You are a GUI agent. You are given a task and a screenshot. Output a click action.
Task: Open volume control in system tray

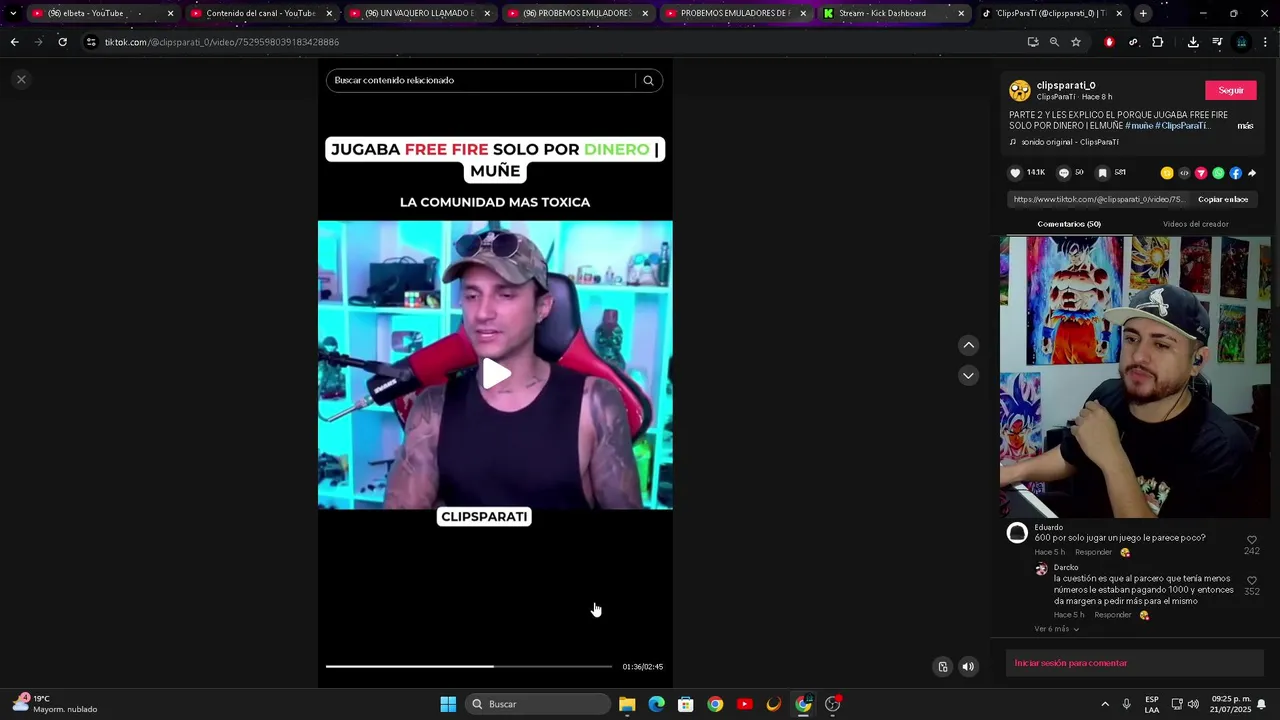pyautogui.click(x=1193, y=704)
